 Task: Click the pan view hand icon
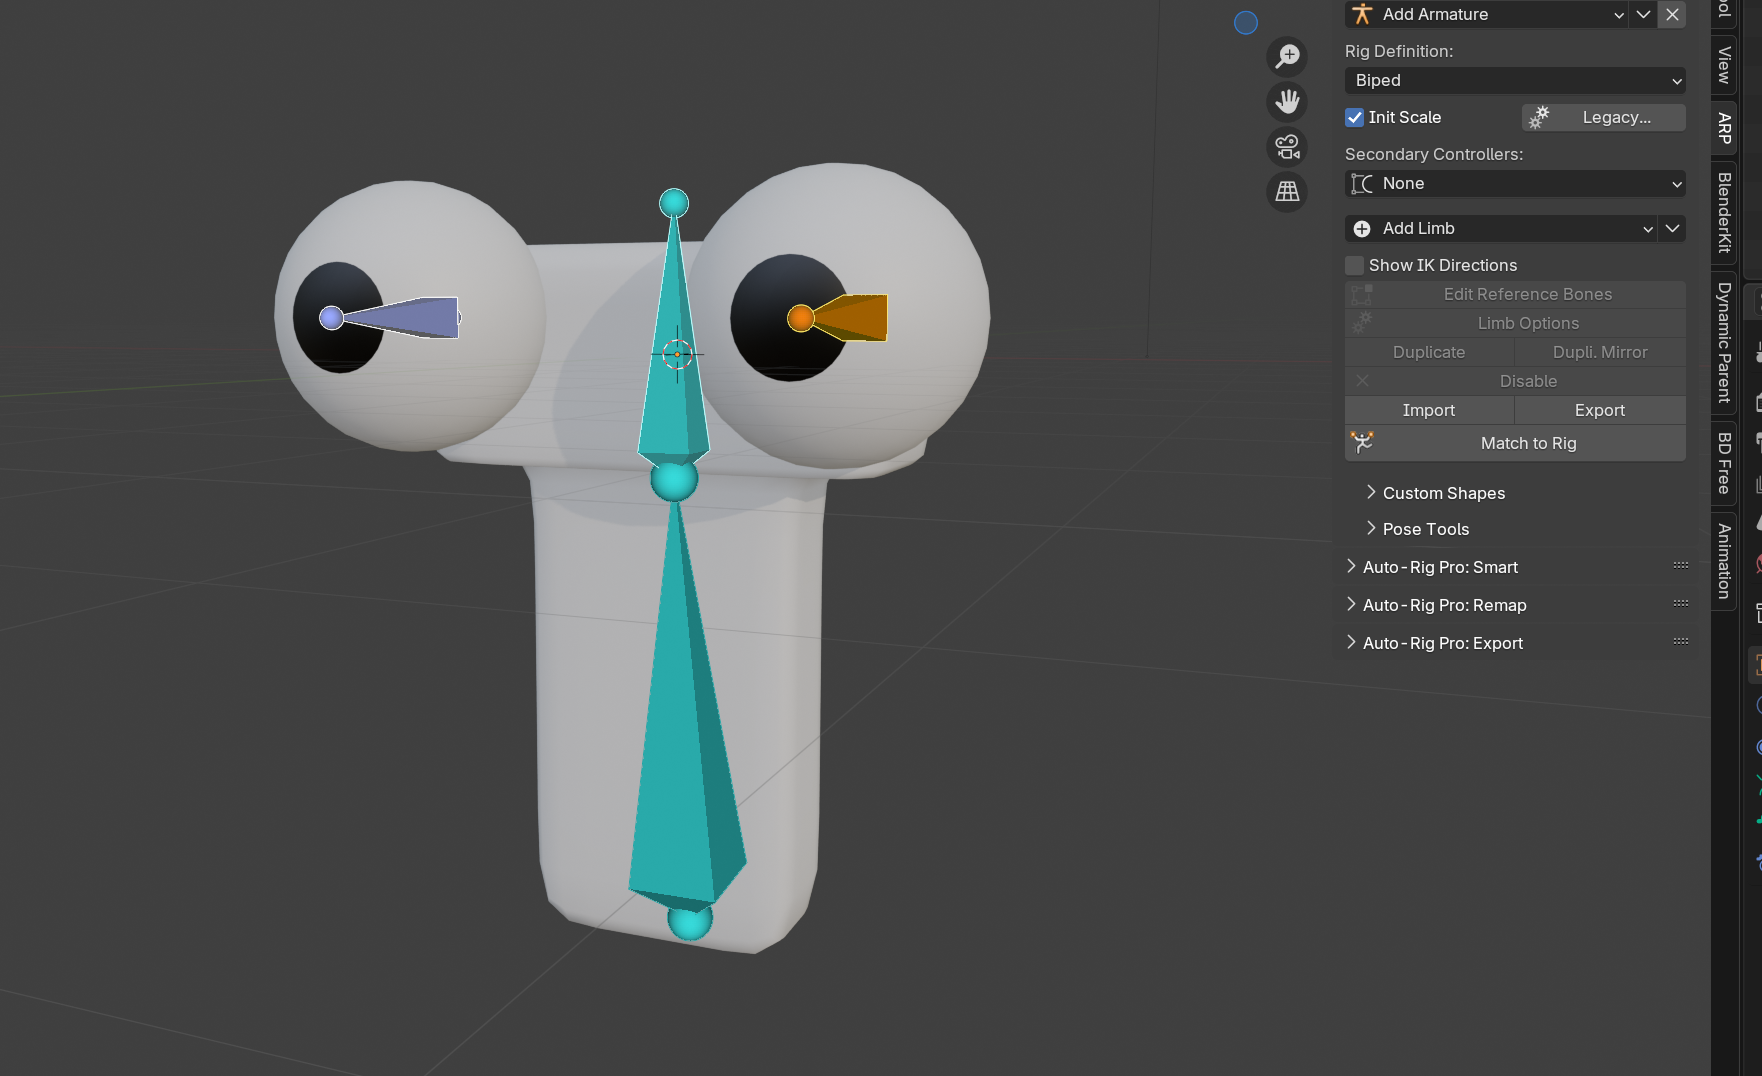click(x=1288, y=101)
